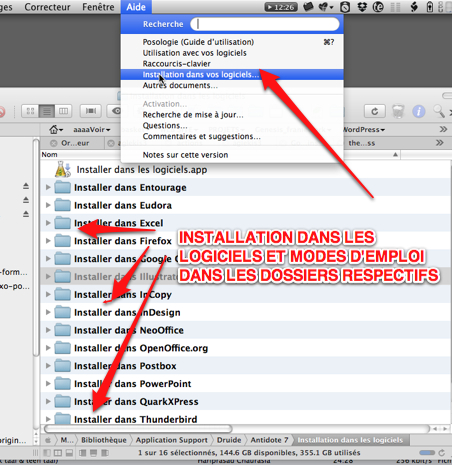Click Application Support in the path bar

(172, 440)
